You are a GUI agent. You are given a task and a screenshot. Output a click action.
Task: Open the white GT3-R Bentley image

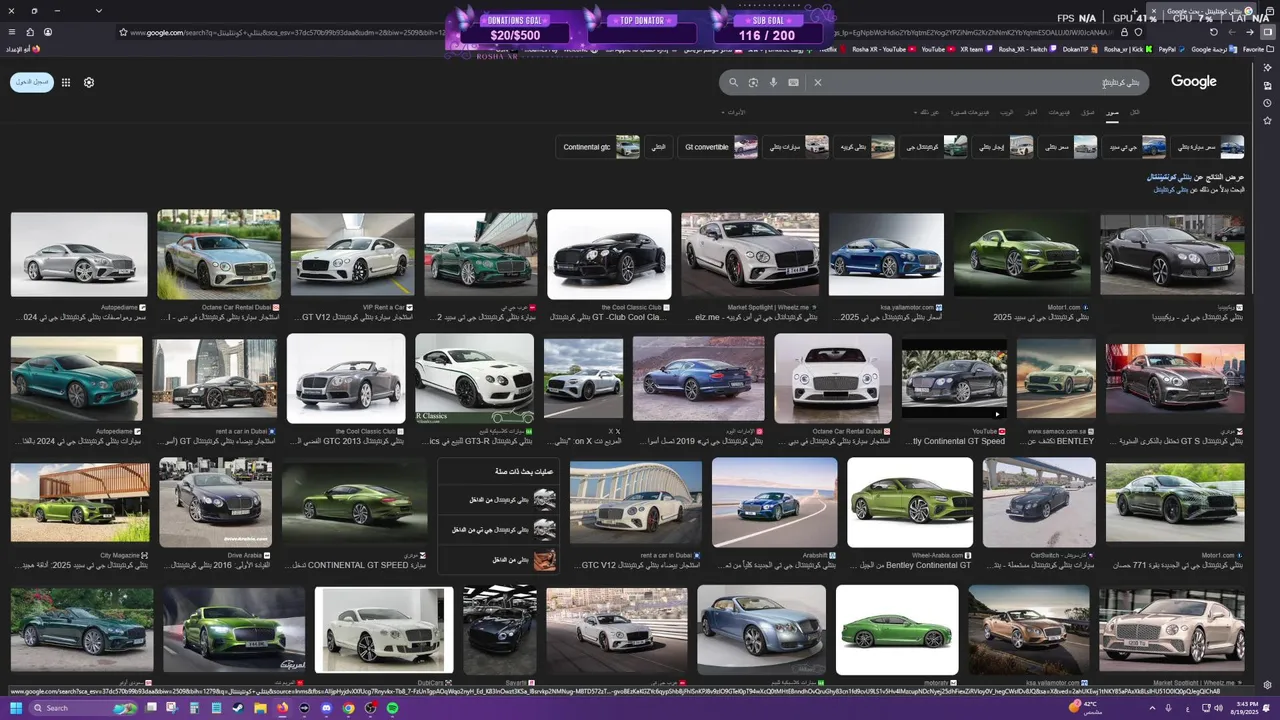[x=475, y=378]
